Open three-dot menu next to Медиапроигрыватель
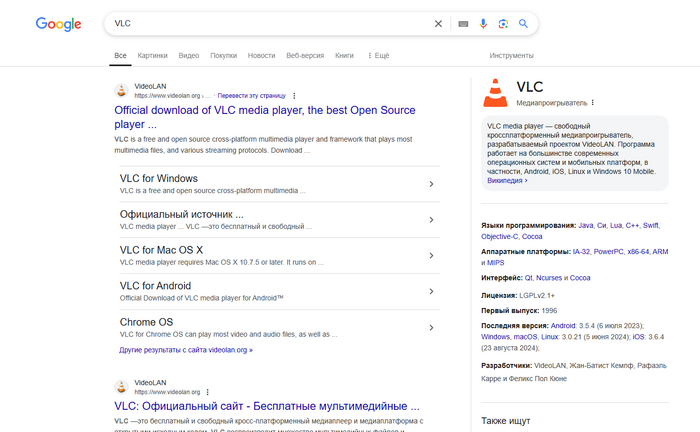The image size is (700, 432). 593,102
